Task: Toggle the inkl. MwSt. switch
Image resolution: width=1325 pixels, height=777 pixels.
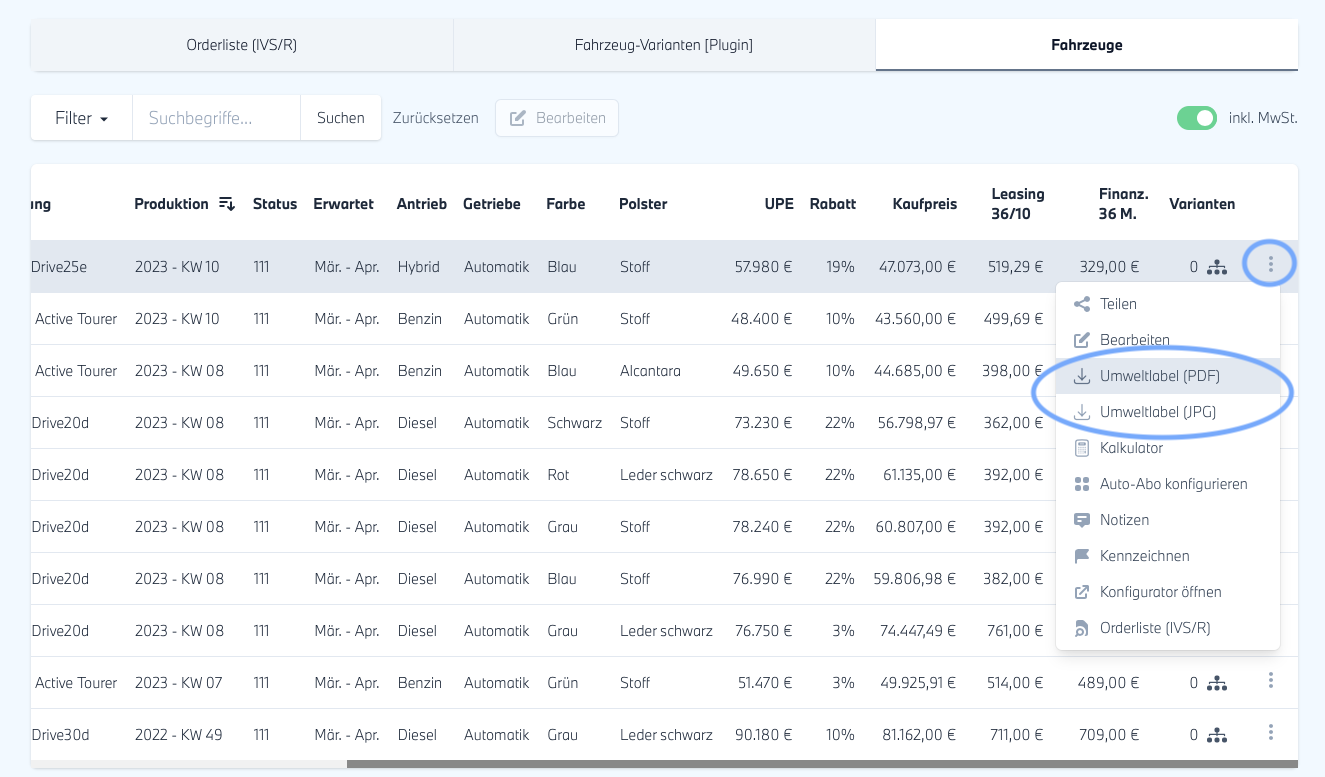Action: click(x=1196, y=118)
